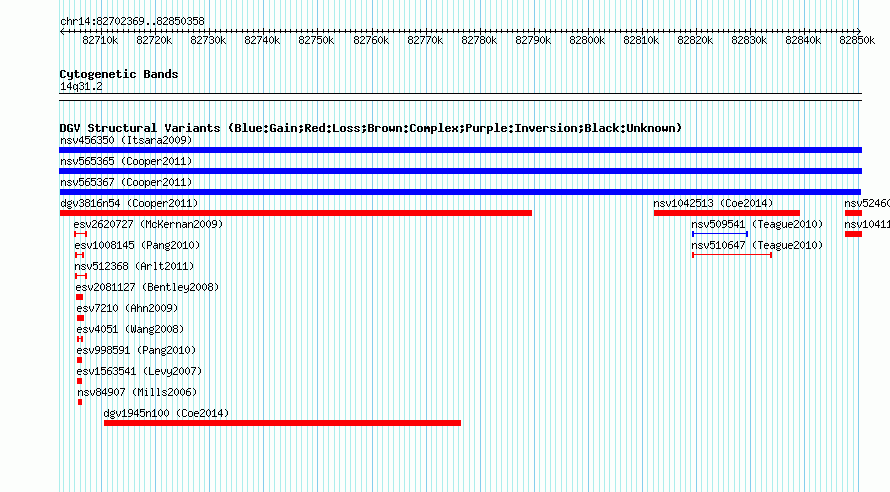
Task: Click the 82850k ruler tick label
Action: (x=857, y=40)
